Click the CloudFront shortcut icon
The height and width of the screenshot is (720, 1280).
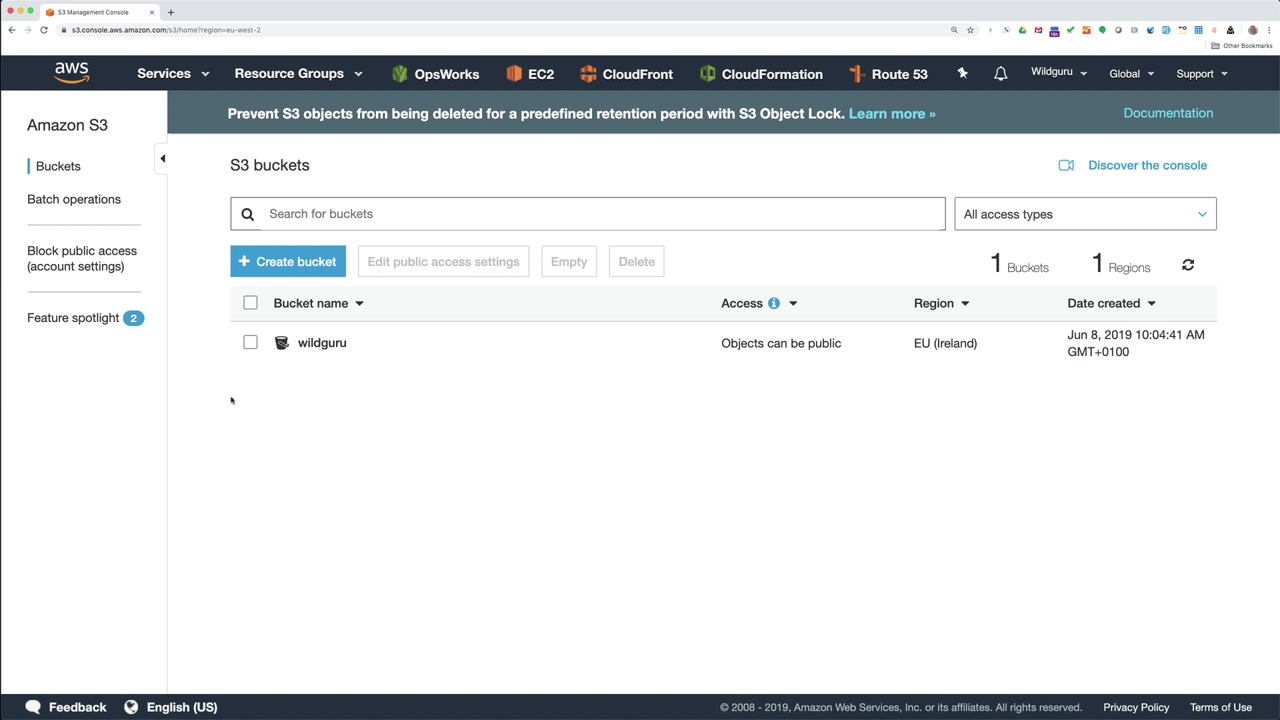[588, 74]
